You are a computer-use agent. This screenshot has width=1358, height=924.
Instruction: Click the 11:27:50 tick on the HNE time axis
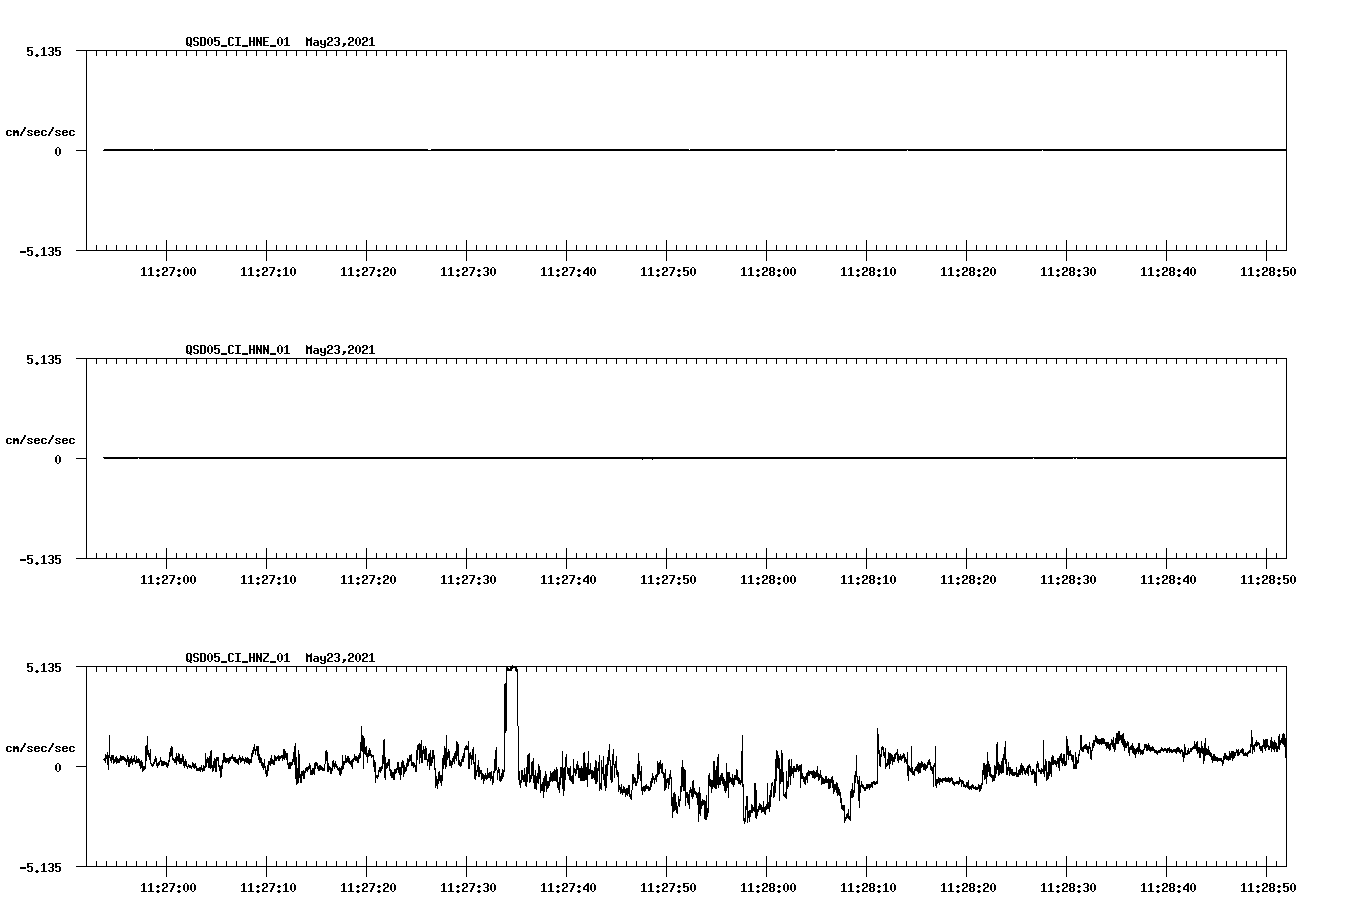667,270
